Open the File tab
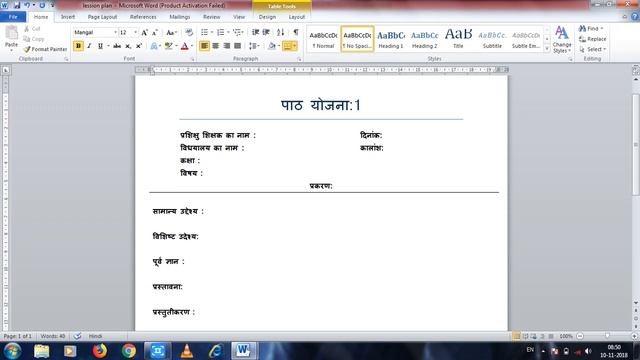This screenshot has width=640, height=360. pos(13,17)
